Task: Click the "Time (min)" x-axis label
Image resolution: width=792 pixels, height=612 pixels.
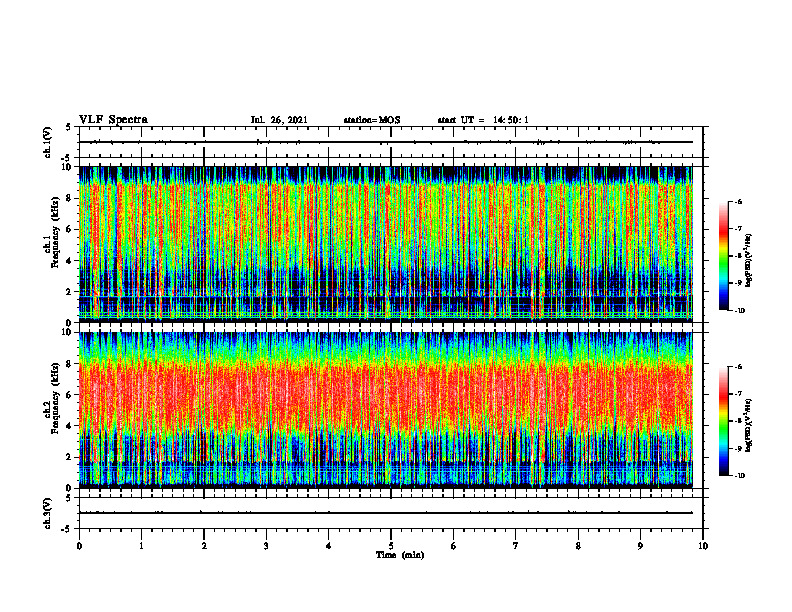Action: (400, 555)
